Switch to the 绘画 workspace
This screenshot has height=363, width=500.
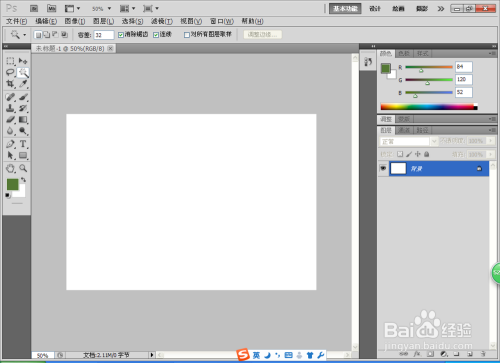(398, 9)
